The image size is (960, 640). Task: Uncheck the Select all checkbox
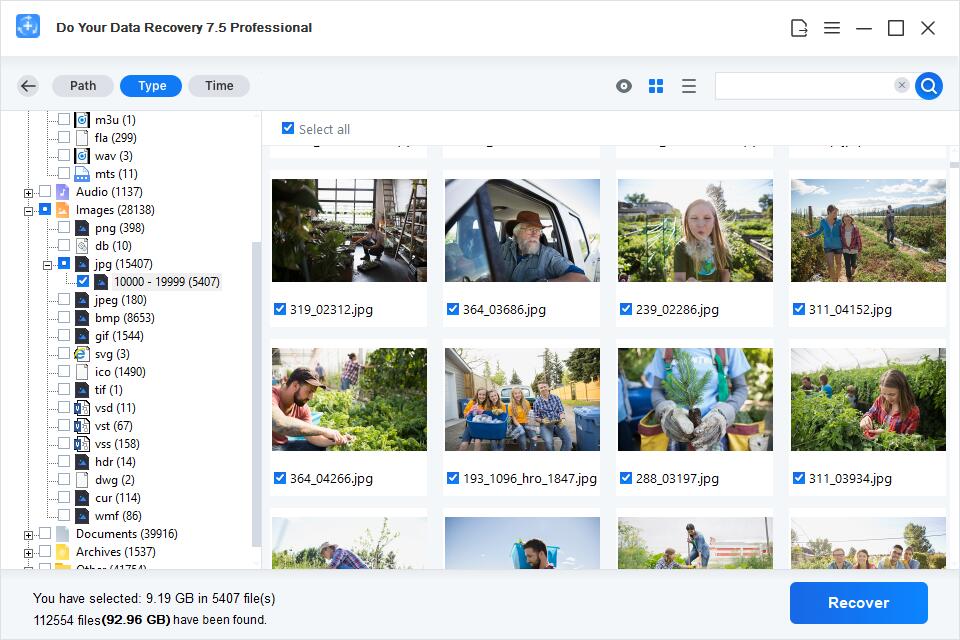[x=288, y=129]
